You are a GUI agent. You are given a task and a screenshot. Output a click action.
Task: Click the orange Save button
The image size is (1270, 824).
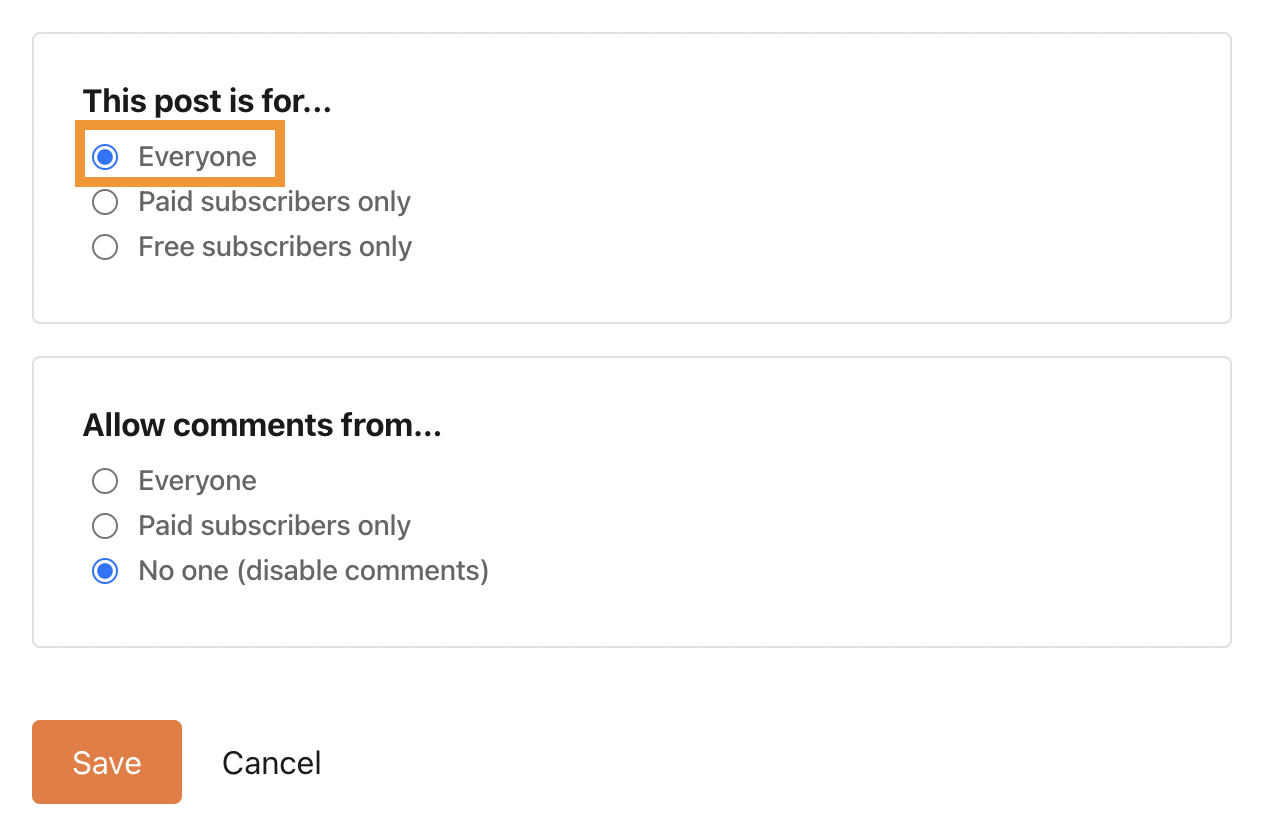107,762
